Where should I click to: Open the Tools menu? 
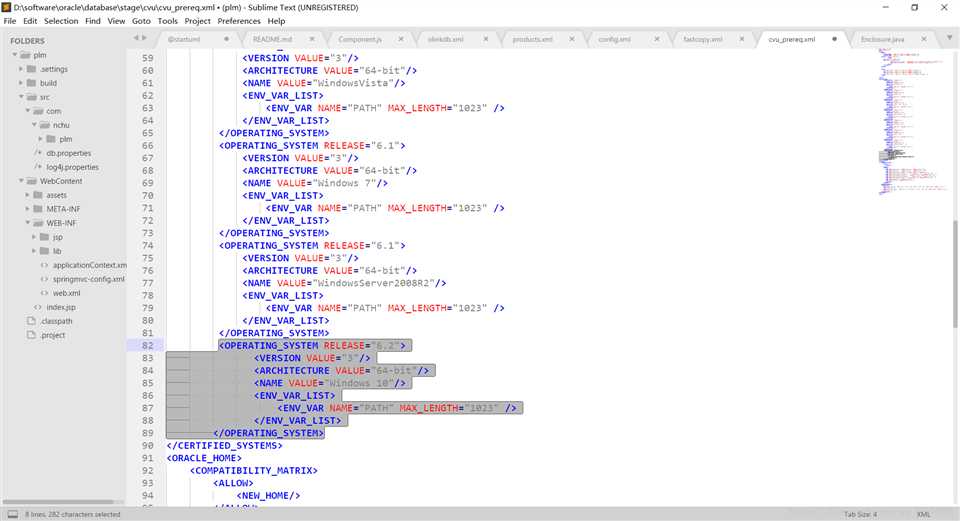(168, 21)
